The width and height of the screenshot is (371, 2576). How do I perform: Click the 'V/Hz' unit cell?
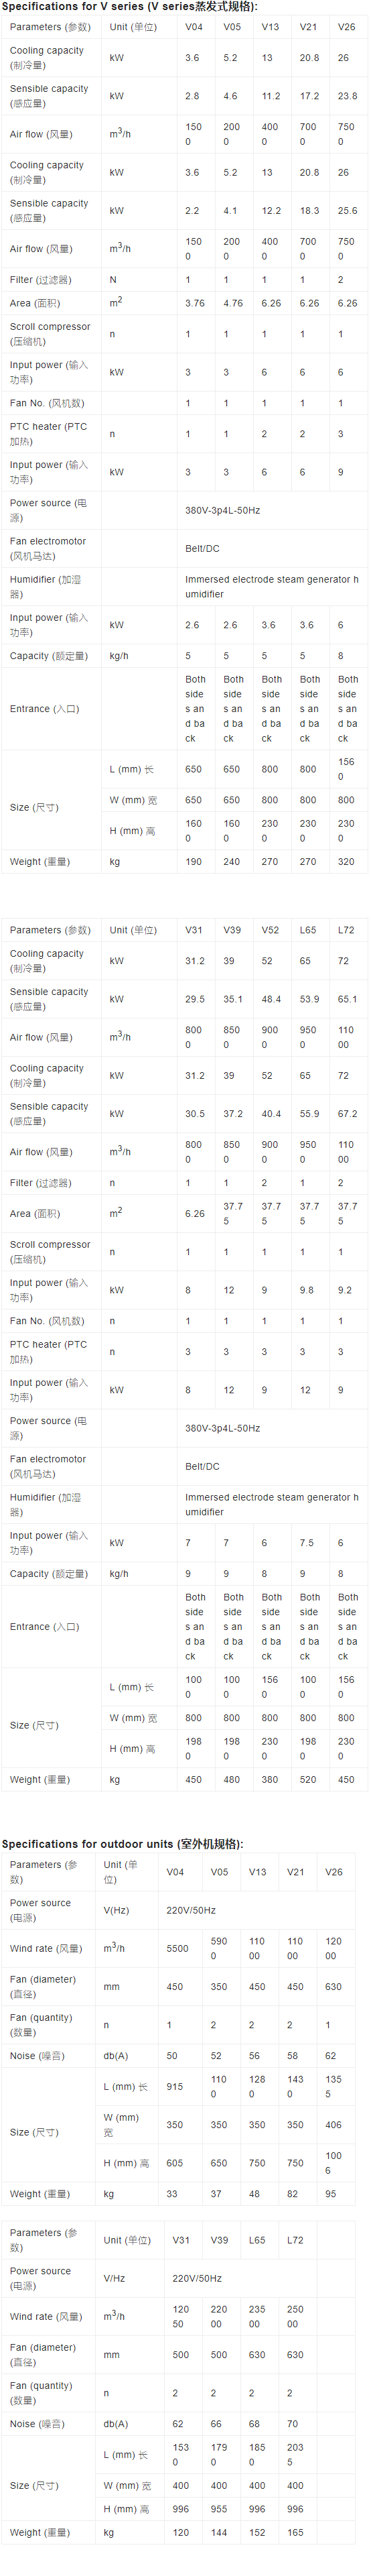tap(114, 2279)
